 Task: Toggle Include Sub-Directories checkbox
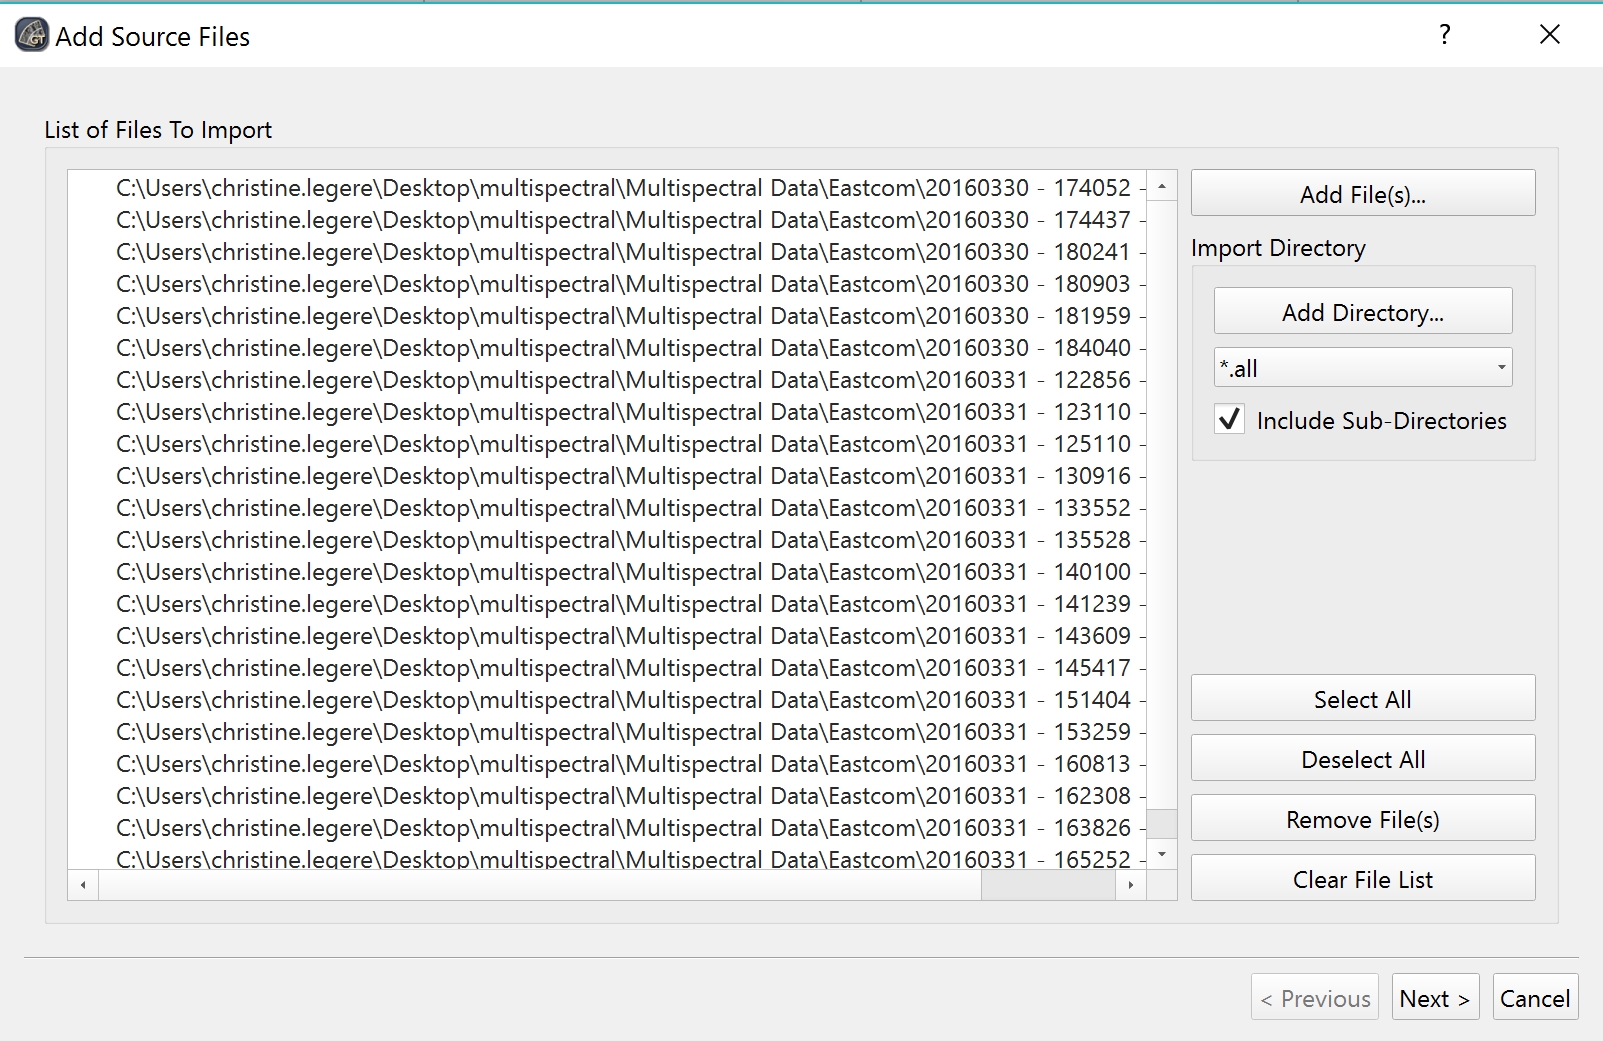coord(1230,419)
